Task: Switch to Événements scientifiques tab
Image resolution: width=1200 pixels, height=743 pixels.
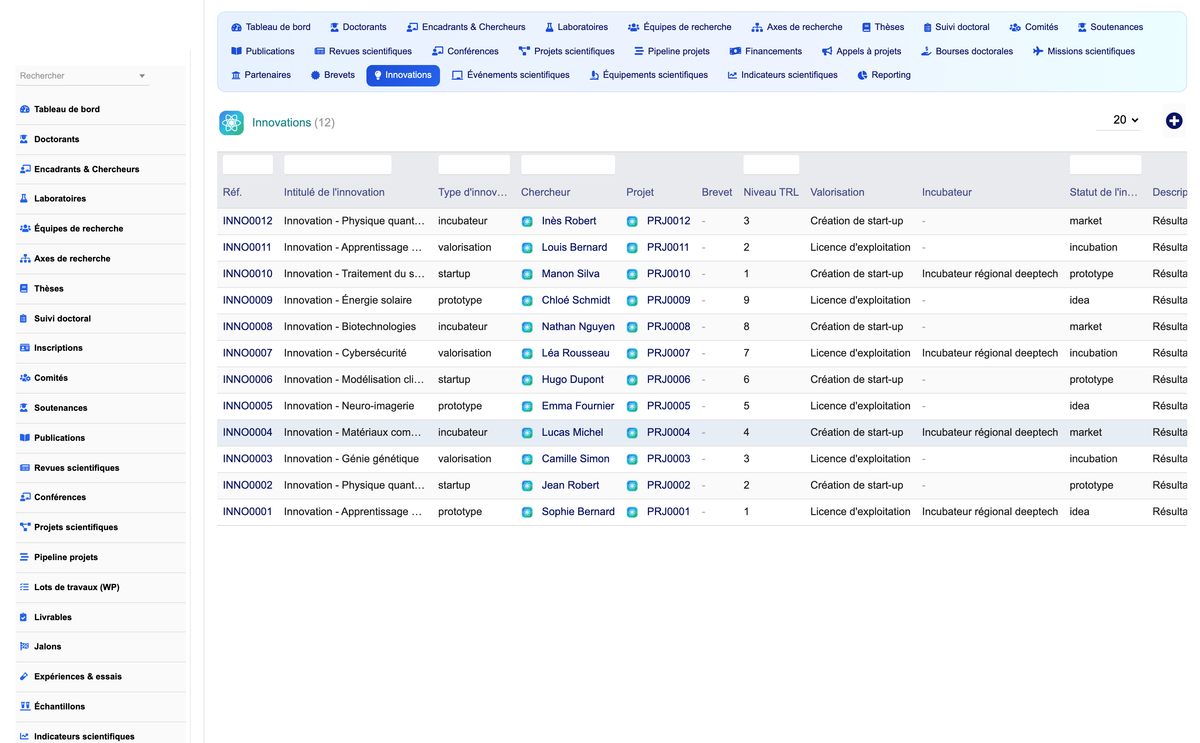Action: [x=511, y=75]
